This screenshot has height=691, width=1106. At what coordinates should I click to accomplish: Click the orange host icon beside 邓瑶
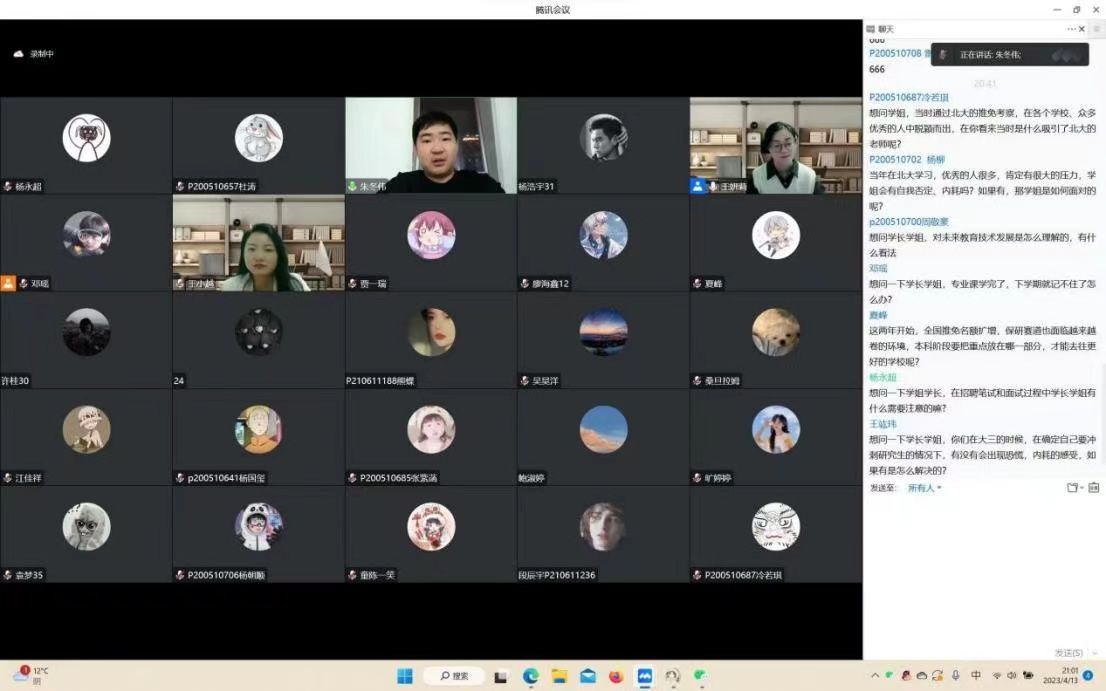(x=9, y=283)
